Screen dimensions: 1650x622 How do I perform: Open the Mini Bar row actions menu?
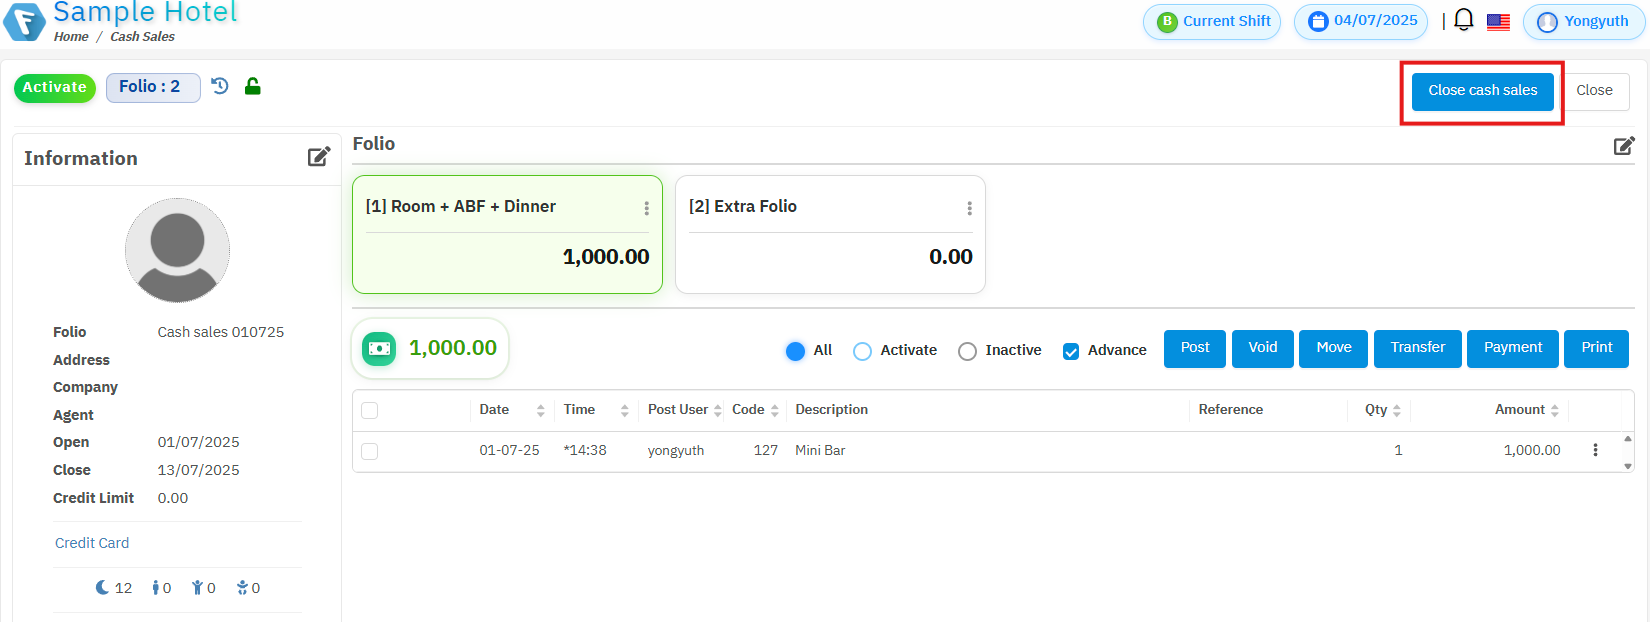[1595, 450]
